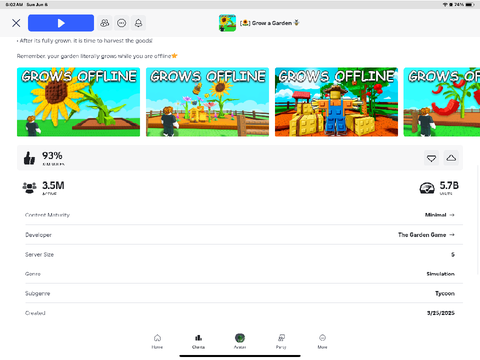Screen dimensions: 480x360
Task: Tap the visits gauge icon
Action: coord(427,188)
